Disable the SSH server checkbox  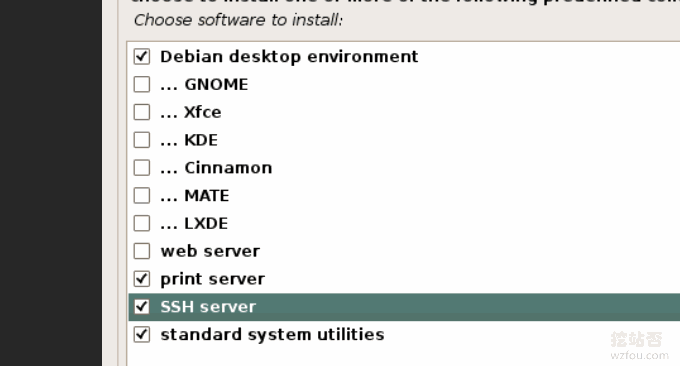[142, 307]
